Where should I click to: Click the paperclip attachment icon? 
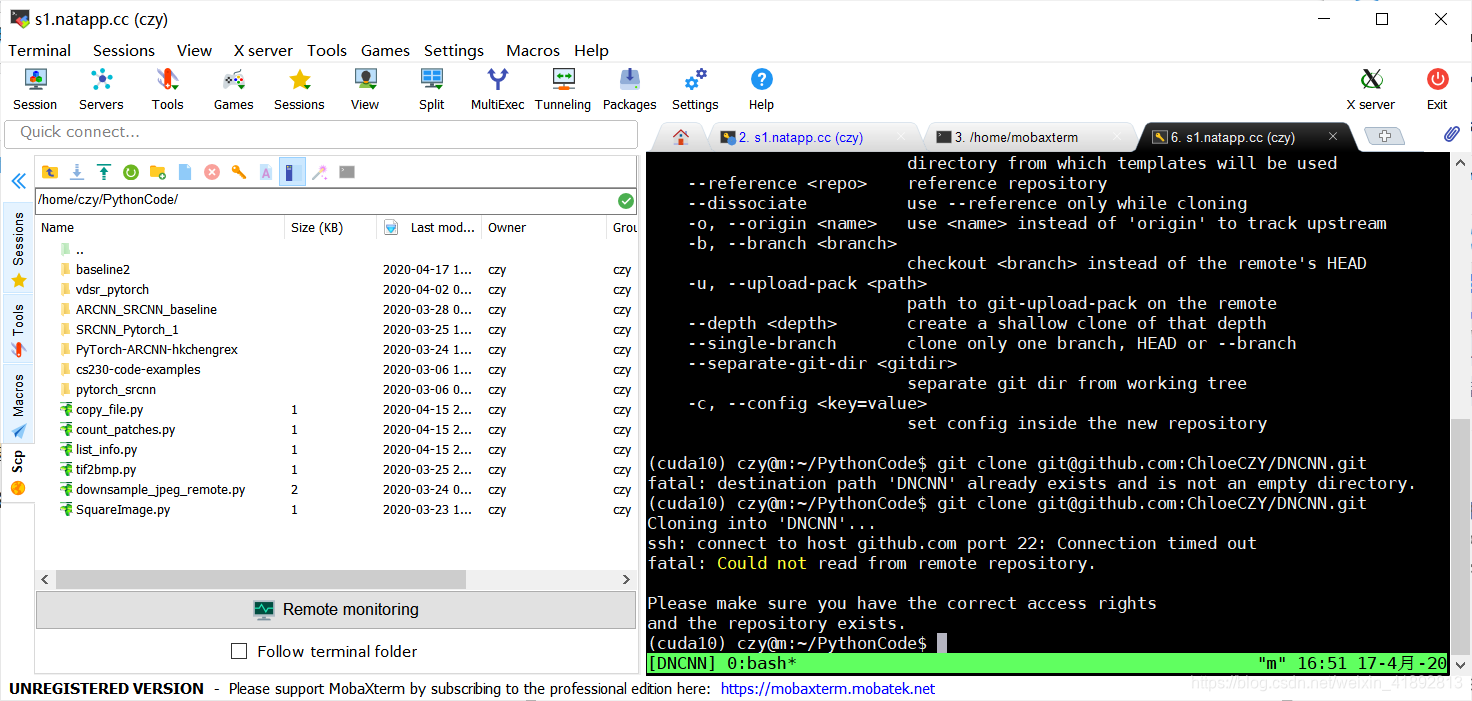click(x=1451, y=134)
